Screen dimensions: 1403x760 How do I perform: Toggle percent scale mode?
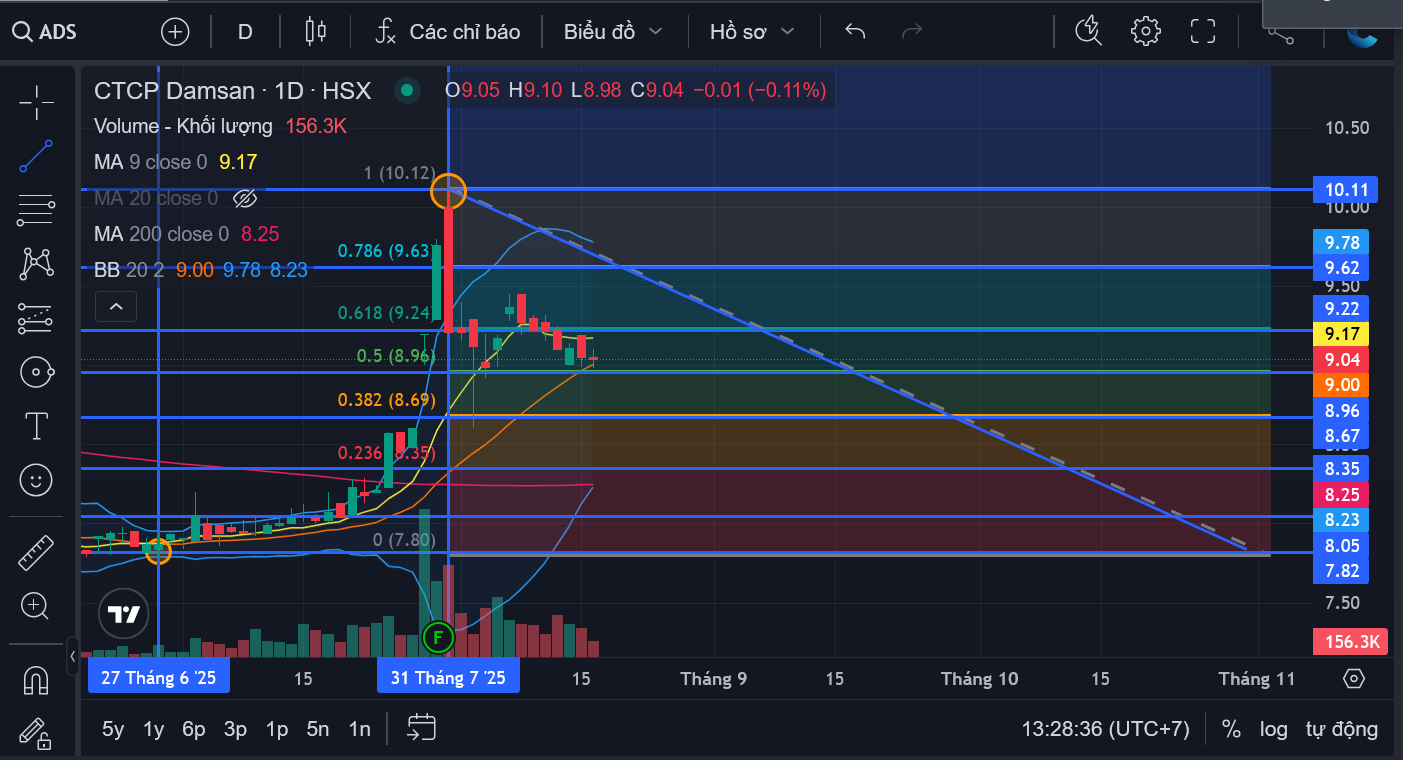[x=1231, y=729]
